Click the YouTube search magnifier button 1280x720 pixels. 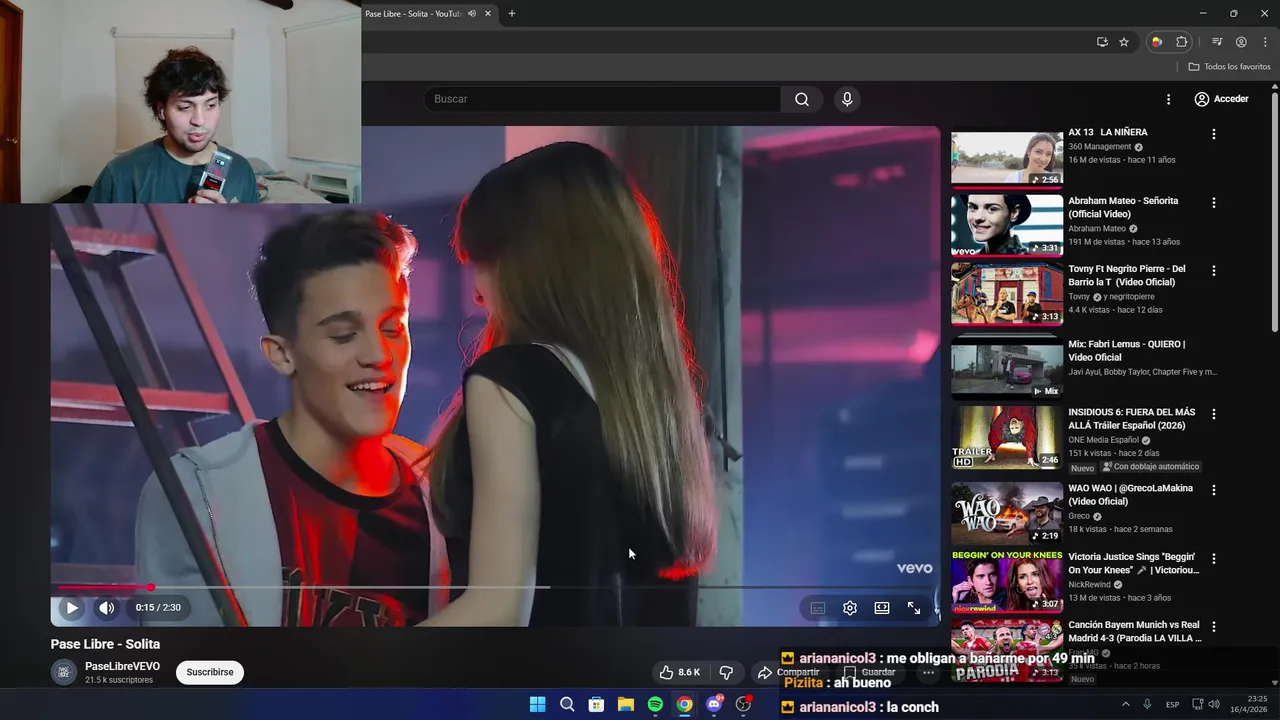pyautogui.click(x=801, y=99)
